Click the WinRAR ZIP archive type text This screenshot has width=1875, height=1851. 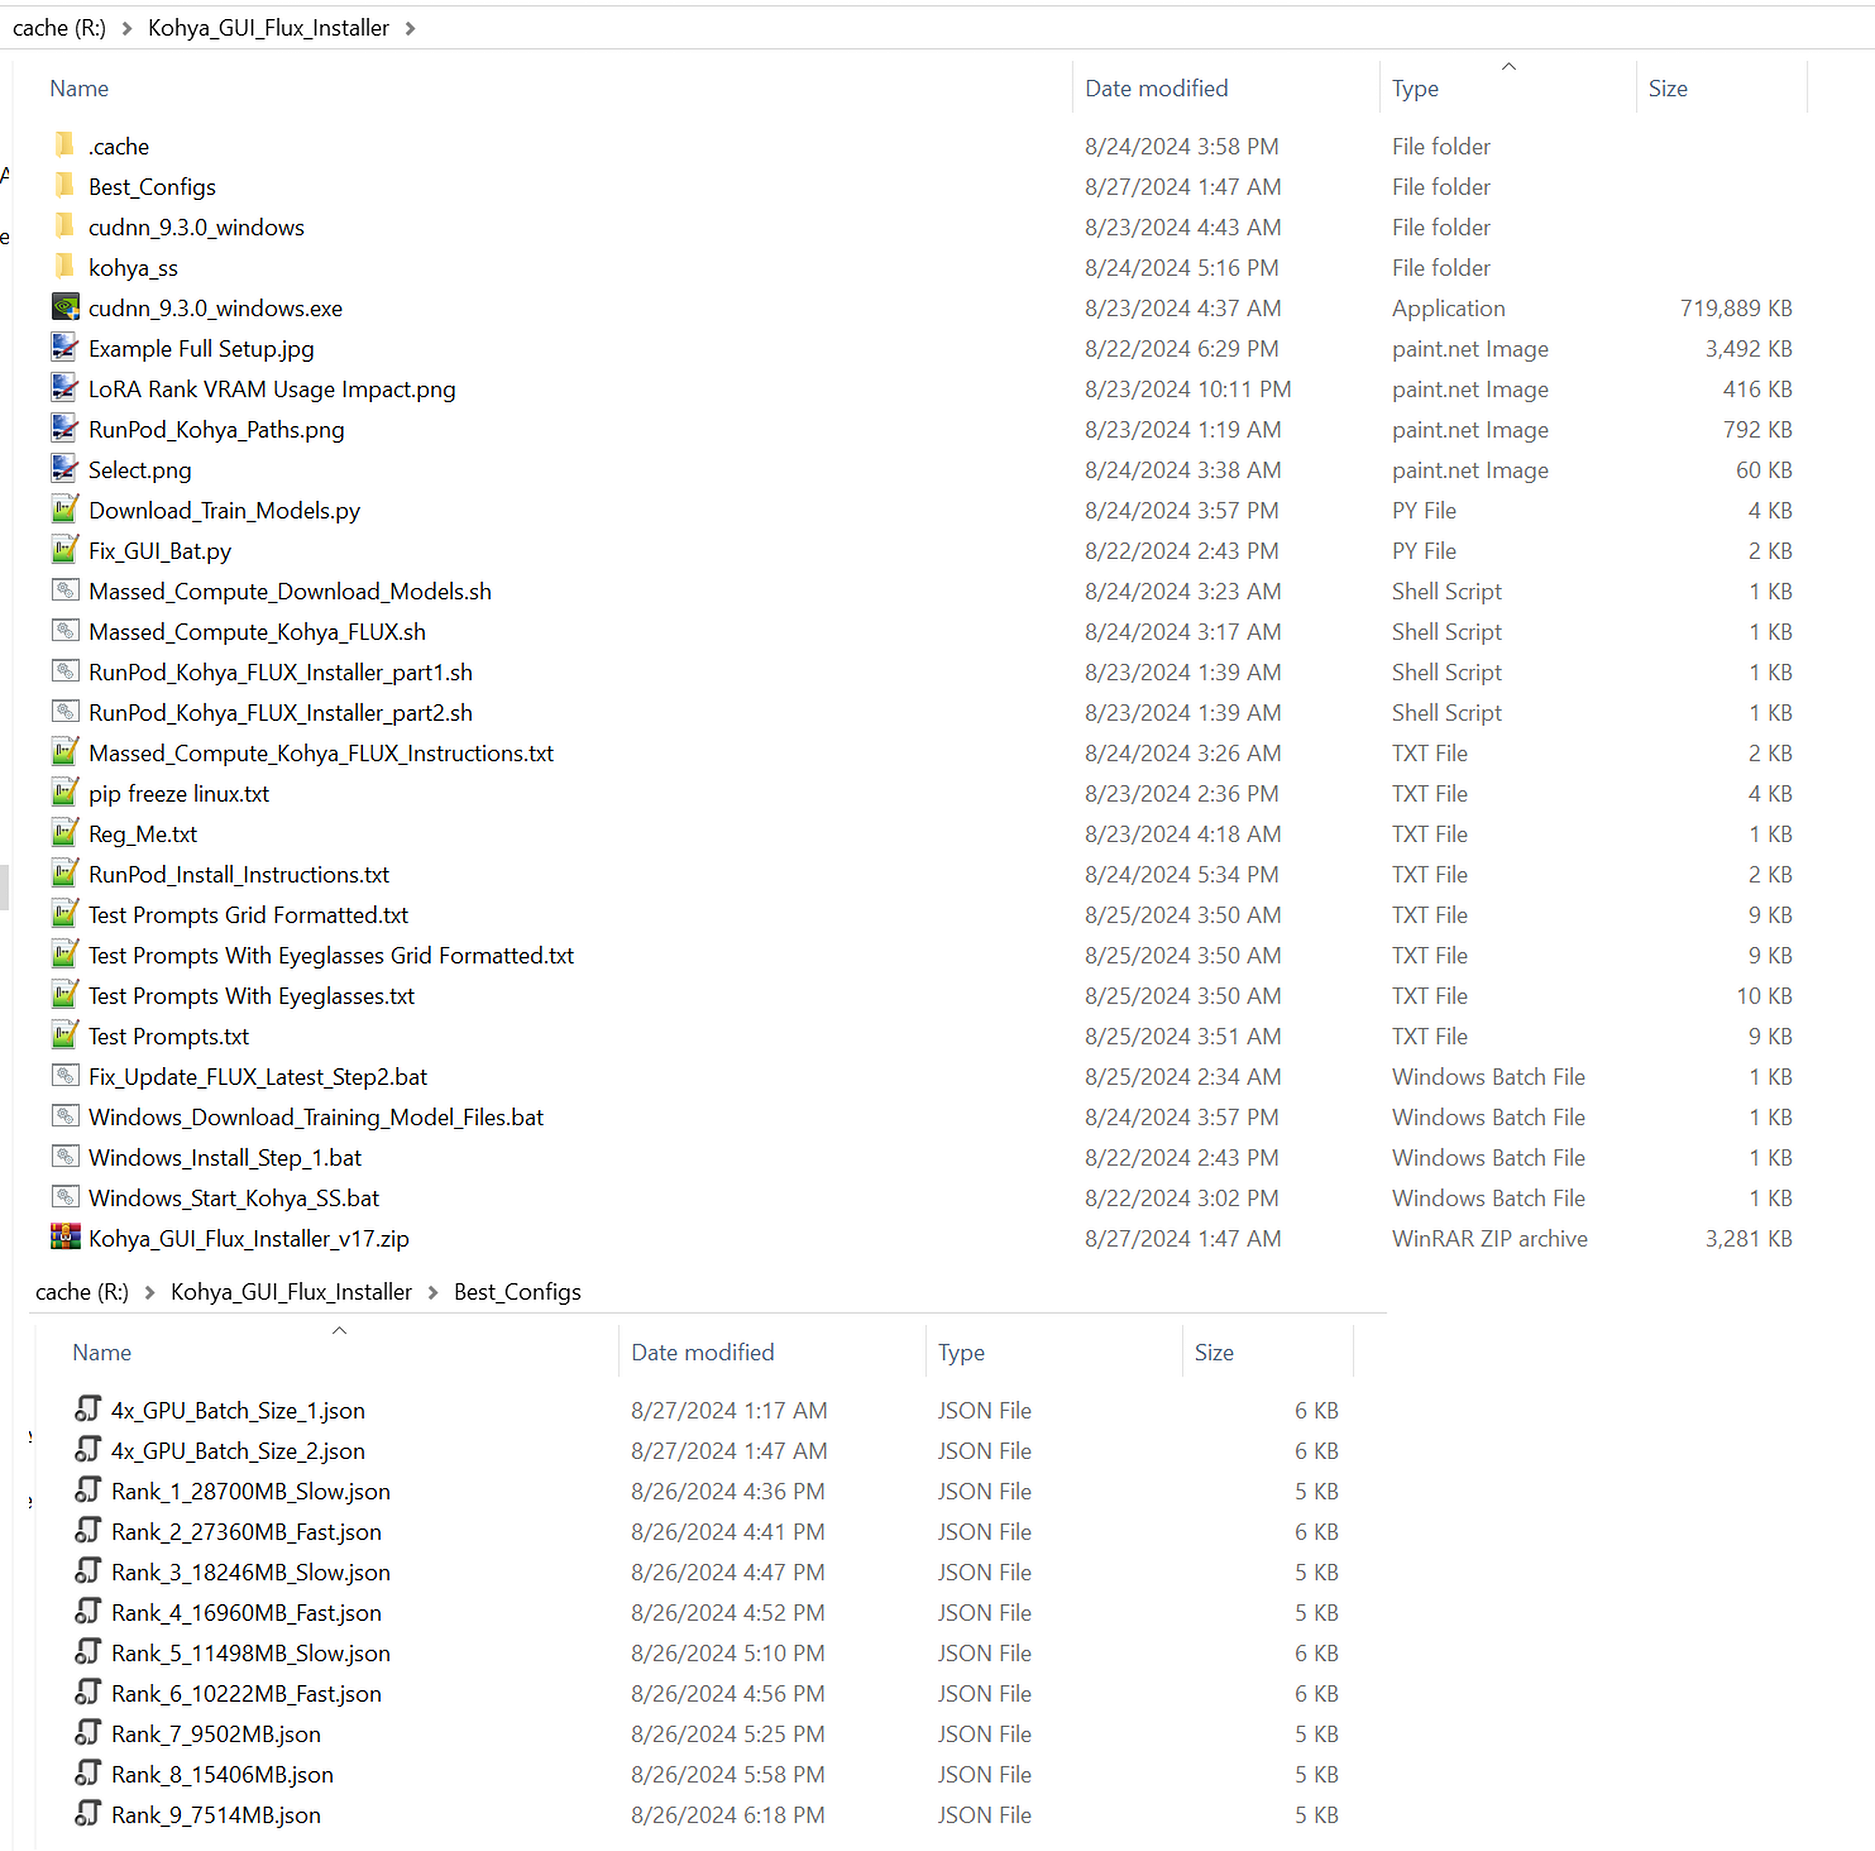[x=1489, y=1238]
